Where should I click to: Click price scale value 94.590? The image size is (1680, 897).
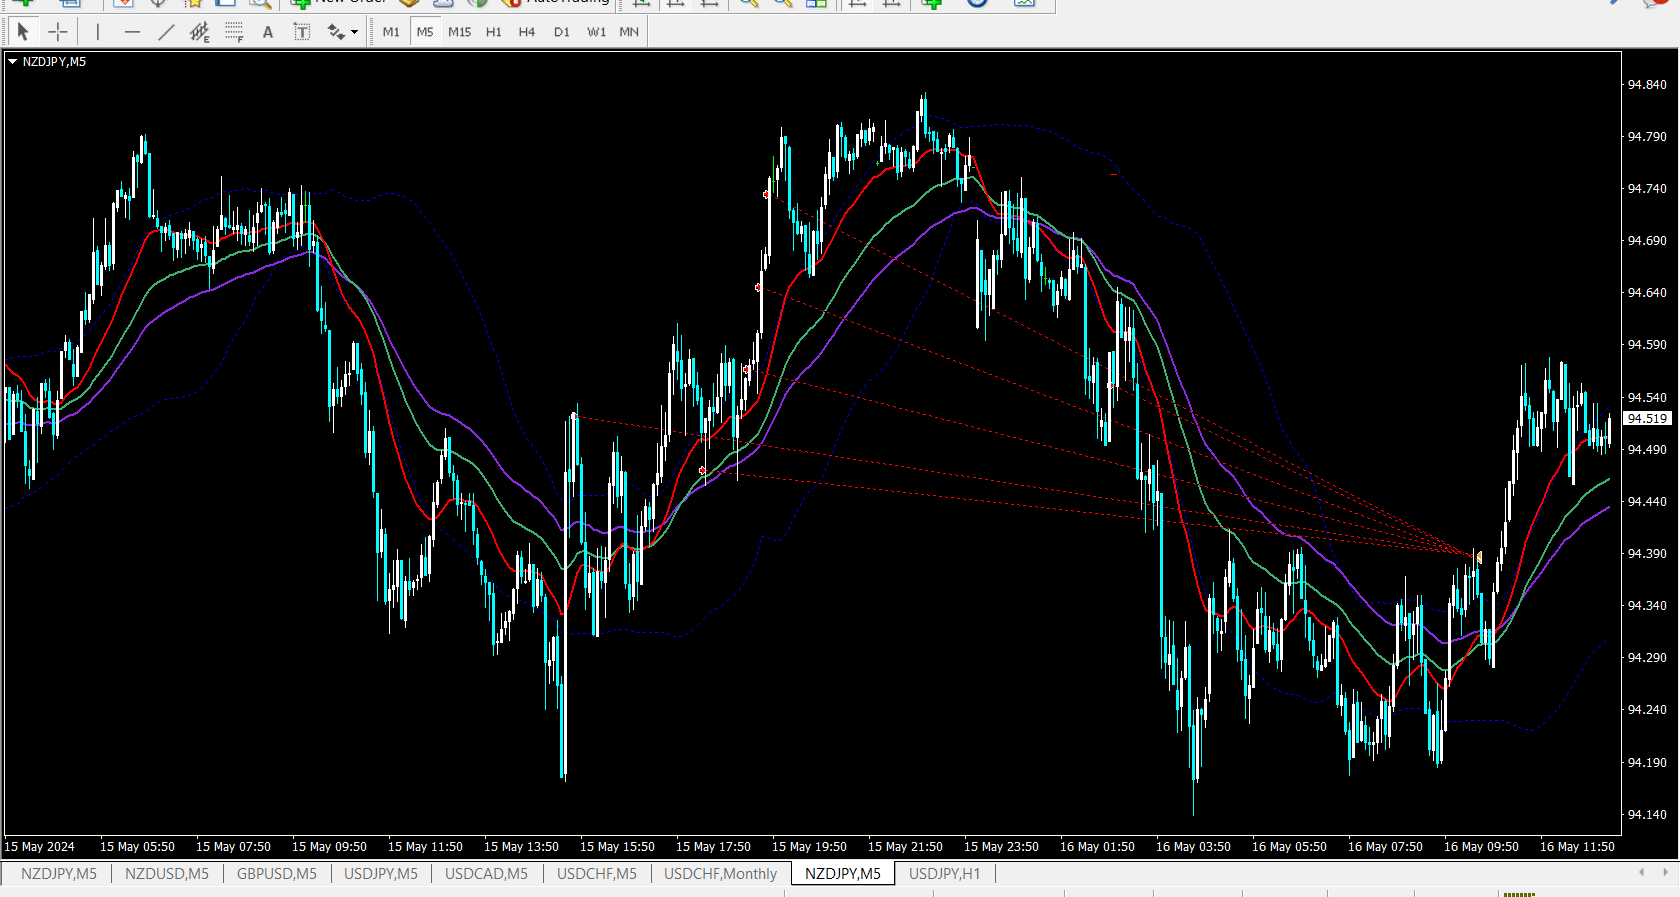[1647, 345]
